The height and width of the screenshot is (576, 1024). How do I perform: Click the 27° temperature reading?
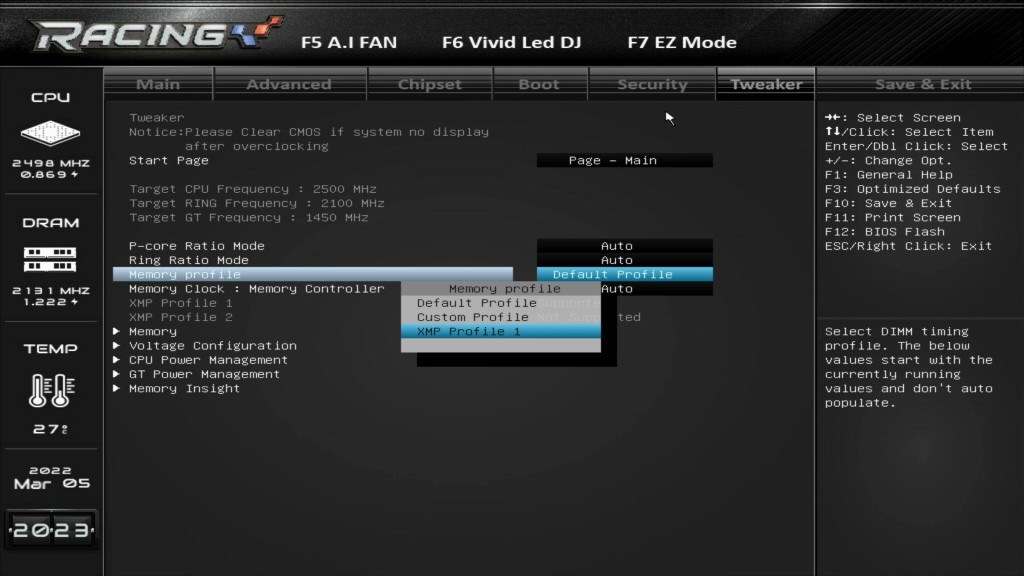50,429
